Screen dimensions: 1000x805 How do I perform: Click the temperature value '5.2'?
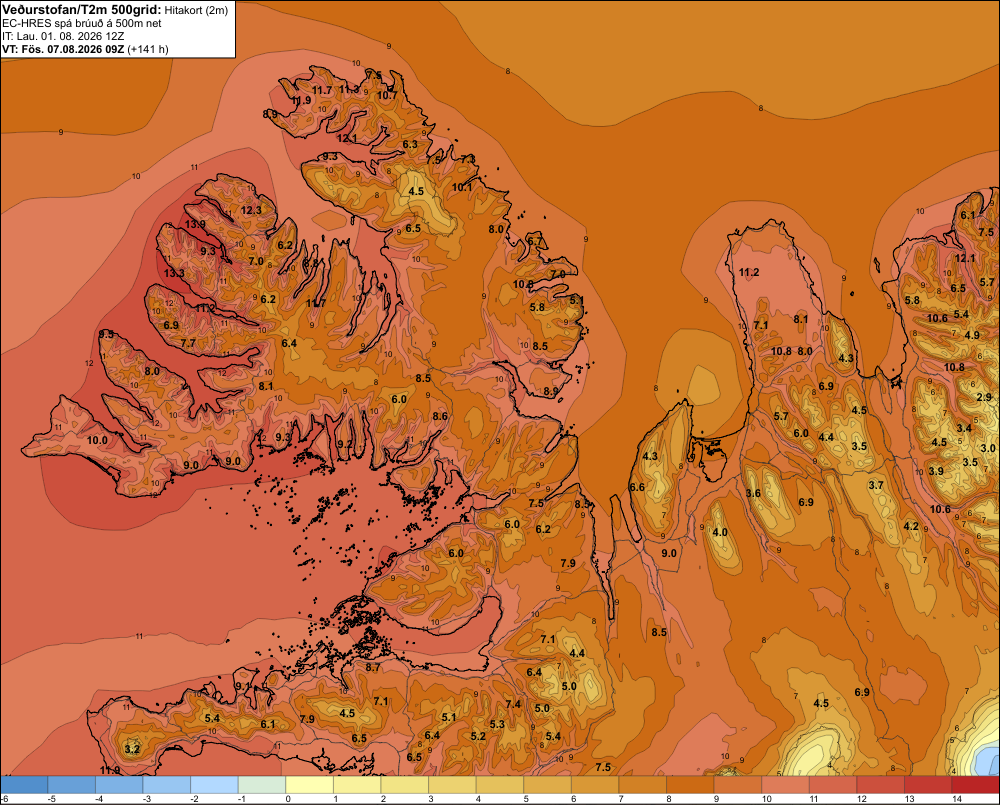click(478, 736)
